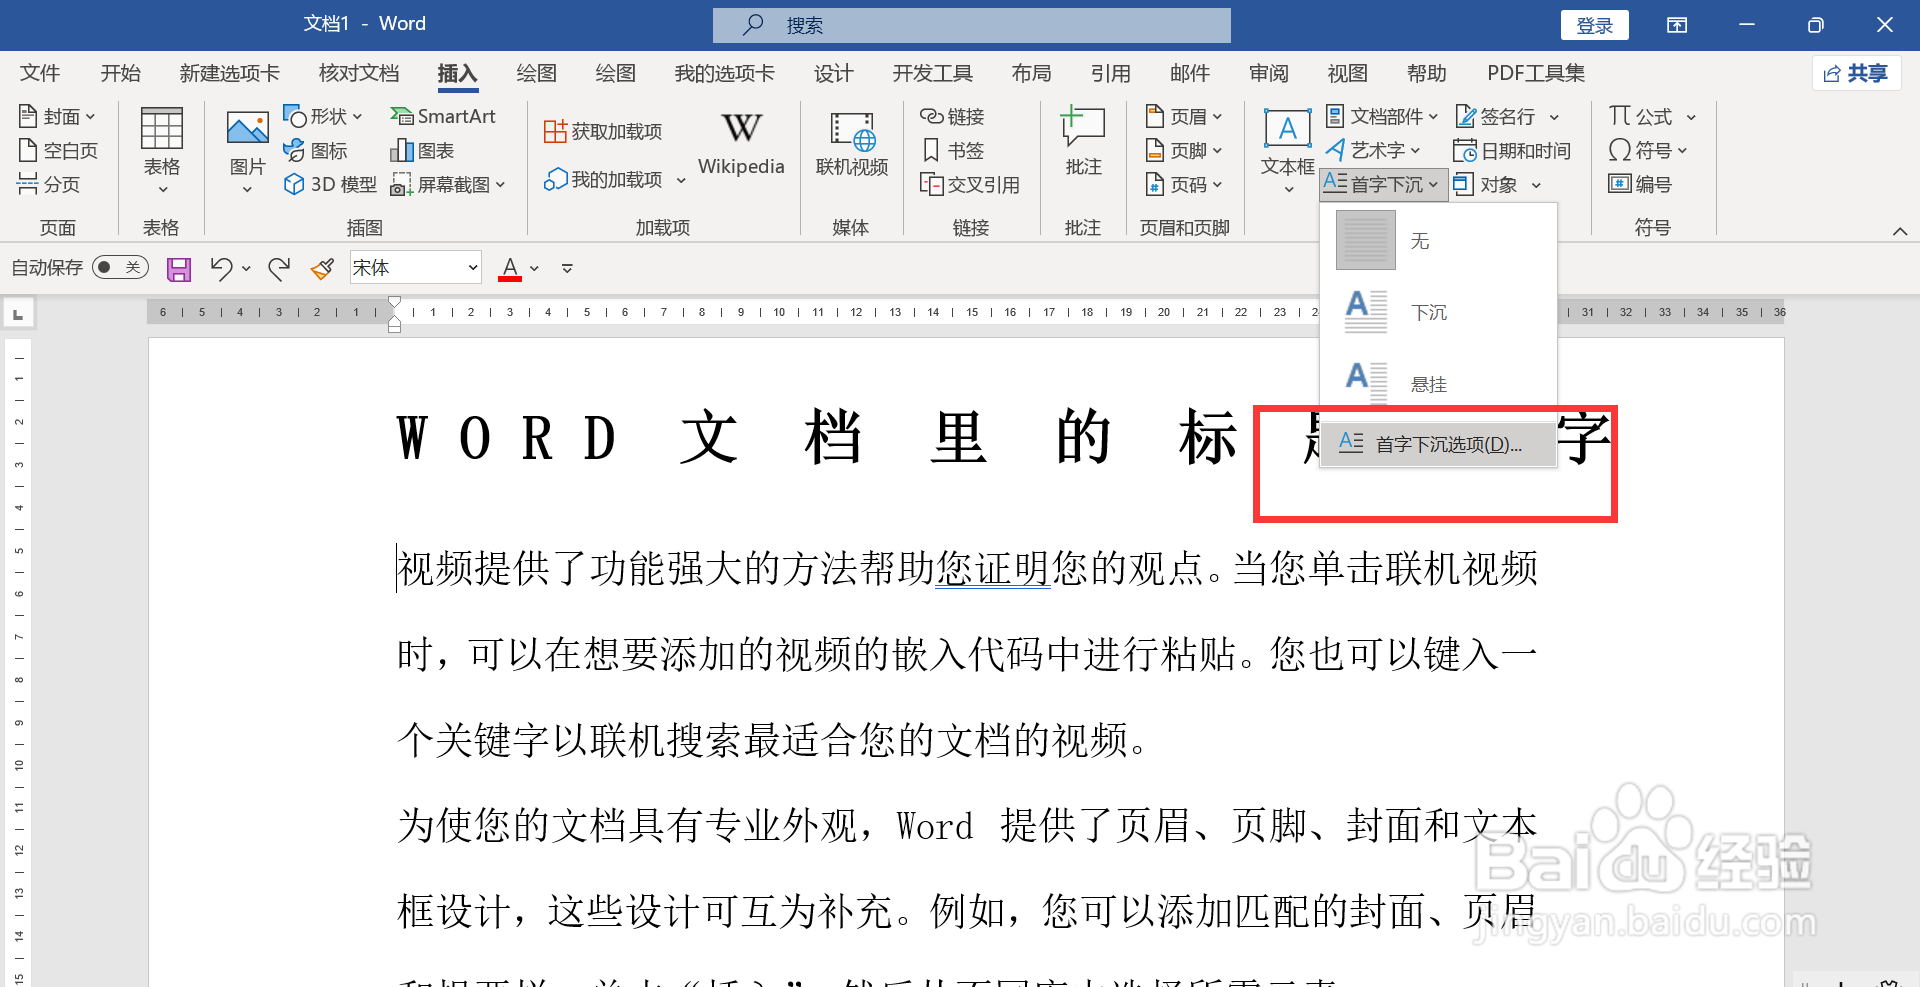Switch to the 邮件 ribbon tab
1920x987 pixels.
1189,73
